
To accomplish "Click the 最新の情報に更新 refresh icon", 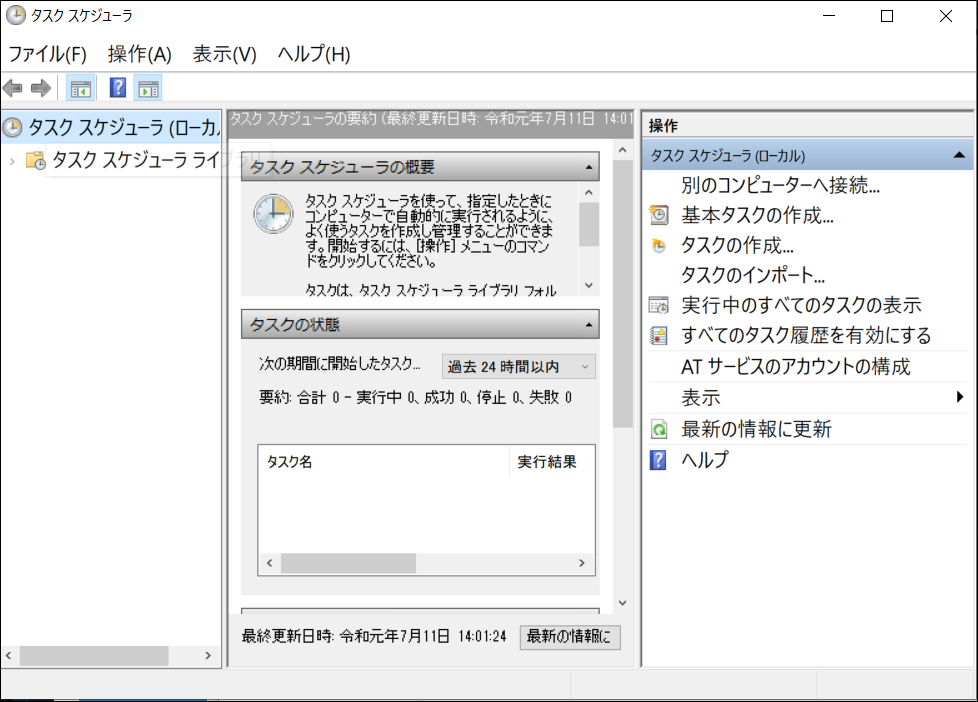I will 659,428.
